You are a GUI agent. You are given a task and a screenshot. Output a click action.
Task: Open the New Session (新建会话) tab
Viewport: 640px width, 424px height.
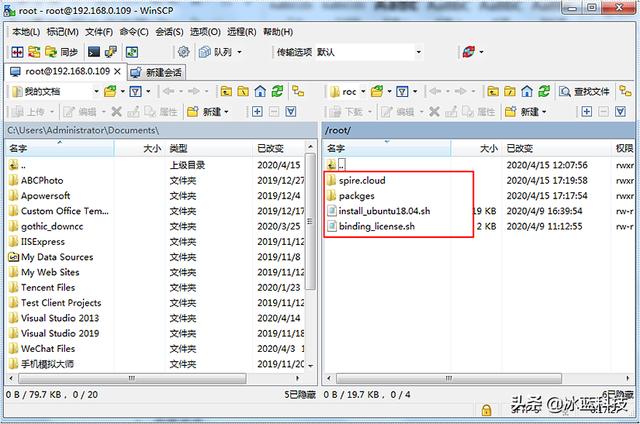[x=157, y=73]
